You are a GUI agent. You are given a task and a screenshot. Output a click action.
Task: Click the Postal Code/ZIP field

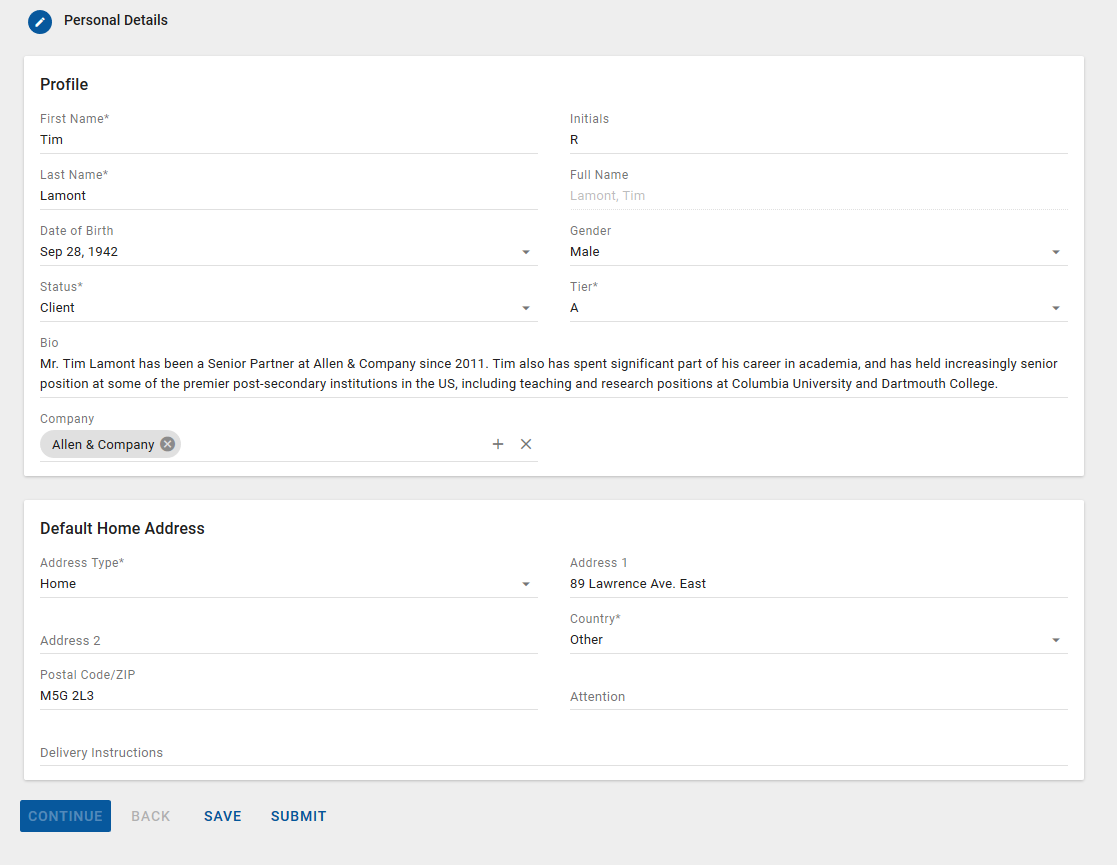click(x=288, y=696)
